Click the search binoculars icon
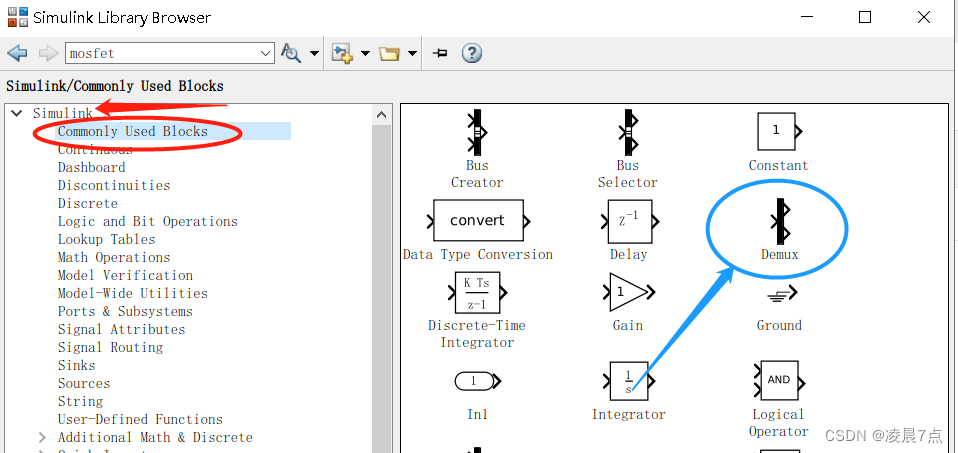The height and width of the screenshot is (453, 958). (x=291, y=53)
